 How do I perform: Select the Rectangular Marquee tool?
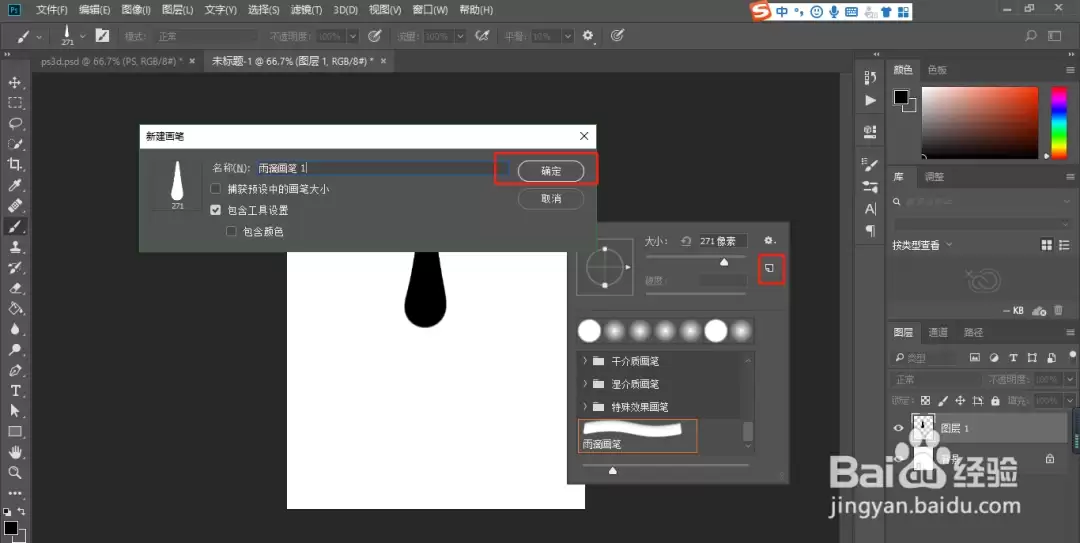(14, 103)
